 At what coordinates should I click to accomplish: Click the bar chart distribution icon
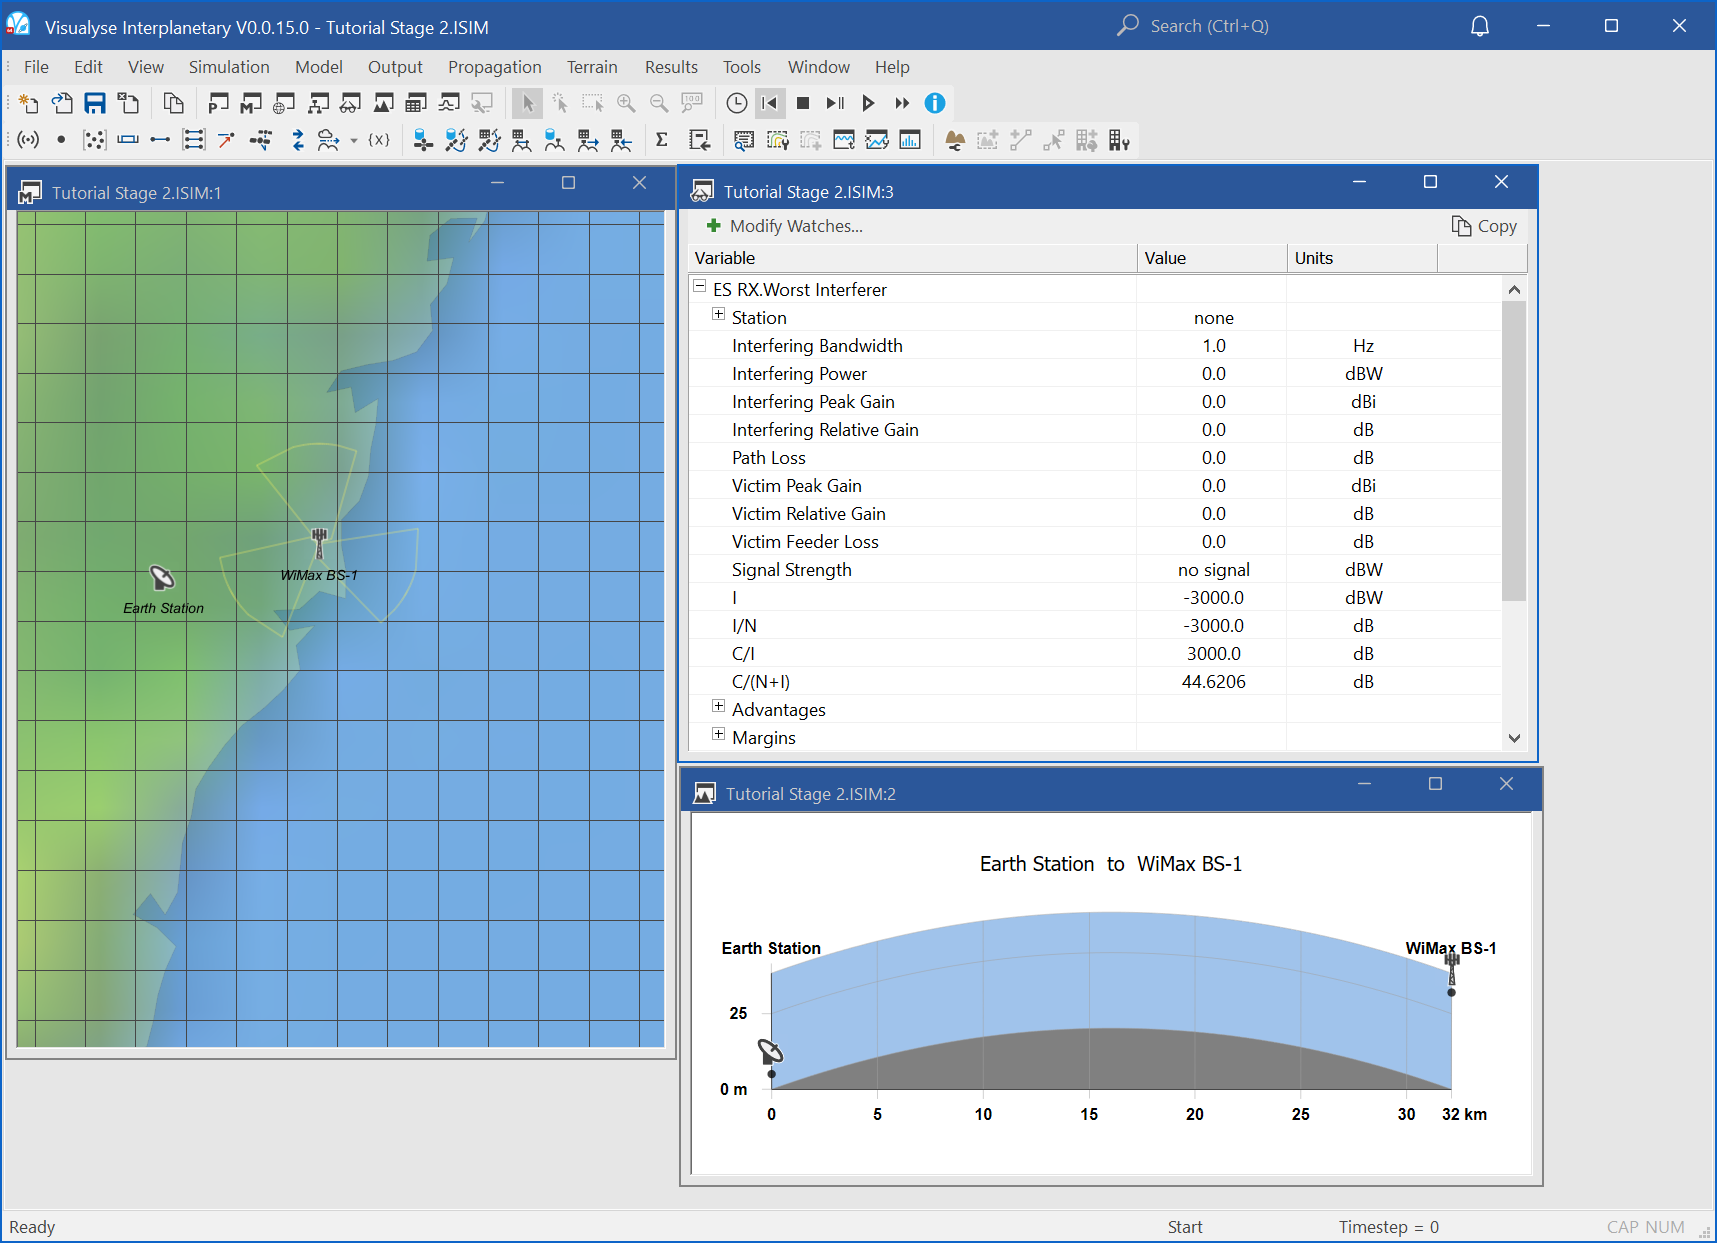coord(910,140)
